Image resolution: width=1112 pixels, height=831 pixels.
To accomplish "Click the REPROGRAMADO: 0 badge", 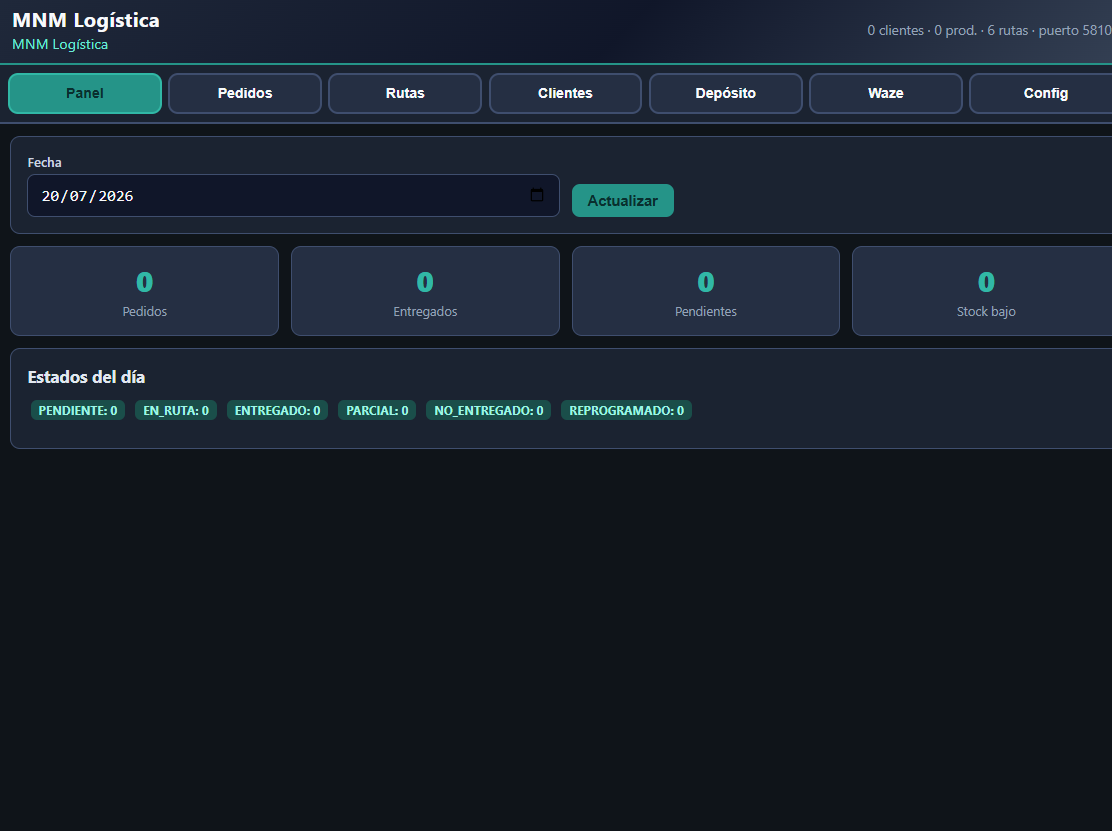I will (x=626, y=411).
